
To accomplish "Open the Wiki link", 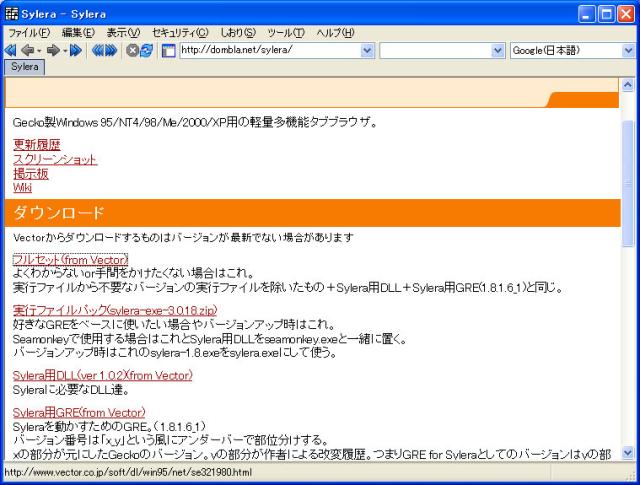I will click(x=22, y=188).
